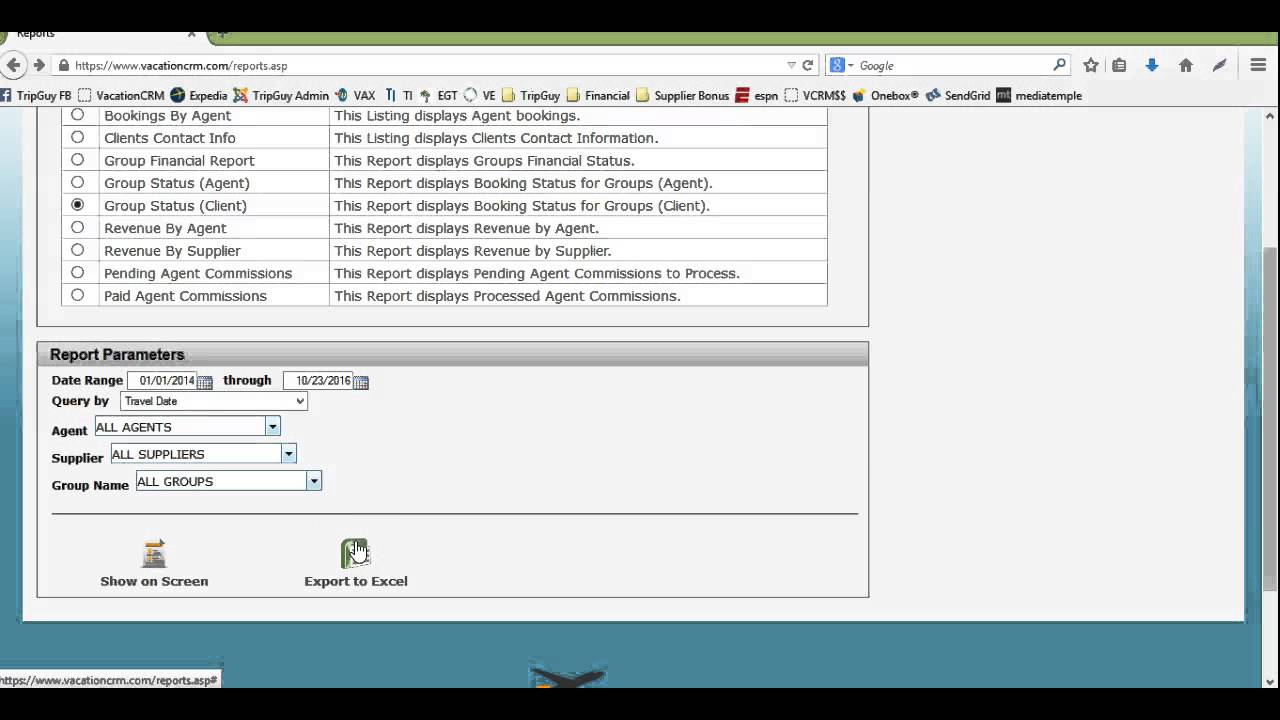Select the Paid Agent Commissions radio button
Viewport: 1280px width, 720px height.
pyautogui.click(x=77, y=295)
